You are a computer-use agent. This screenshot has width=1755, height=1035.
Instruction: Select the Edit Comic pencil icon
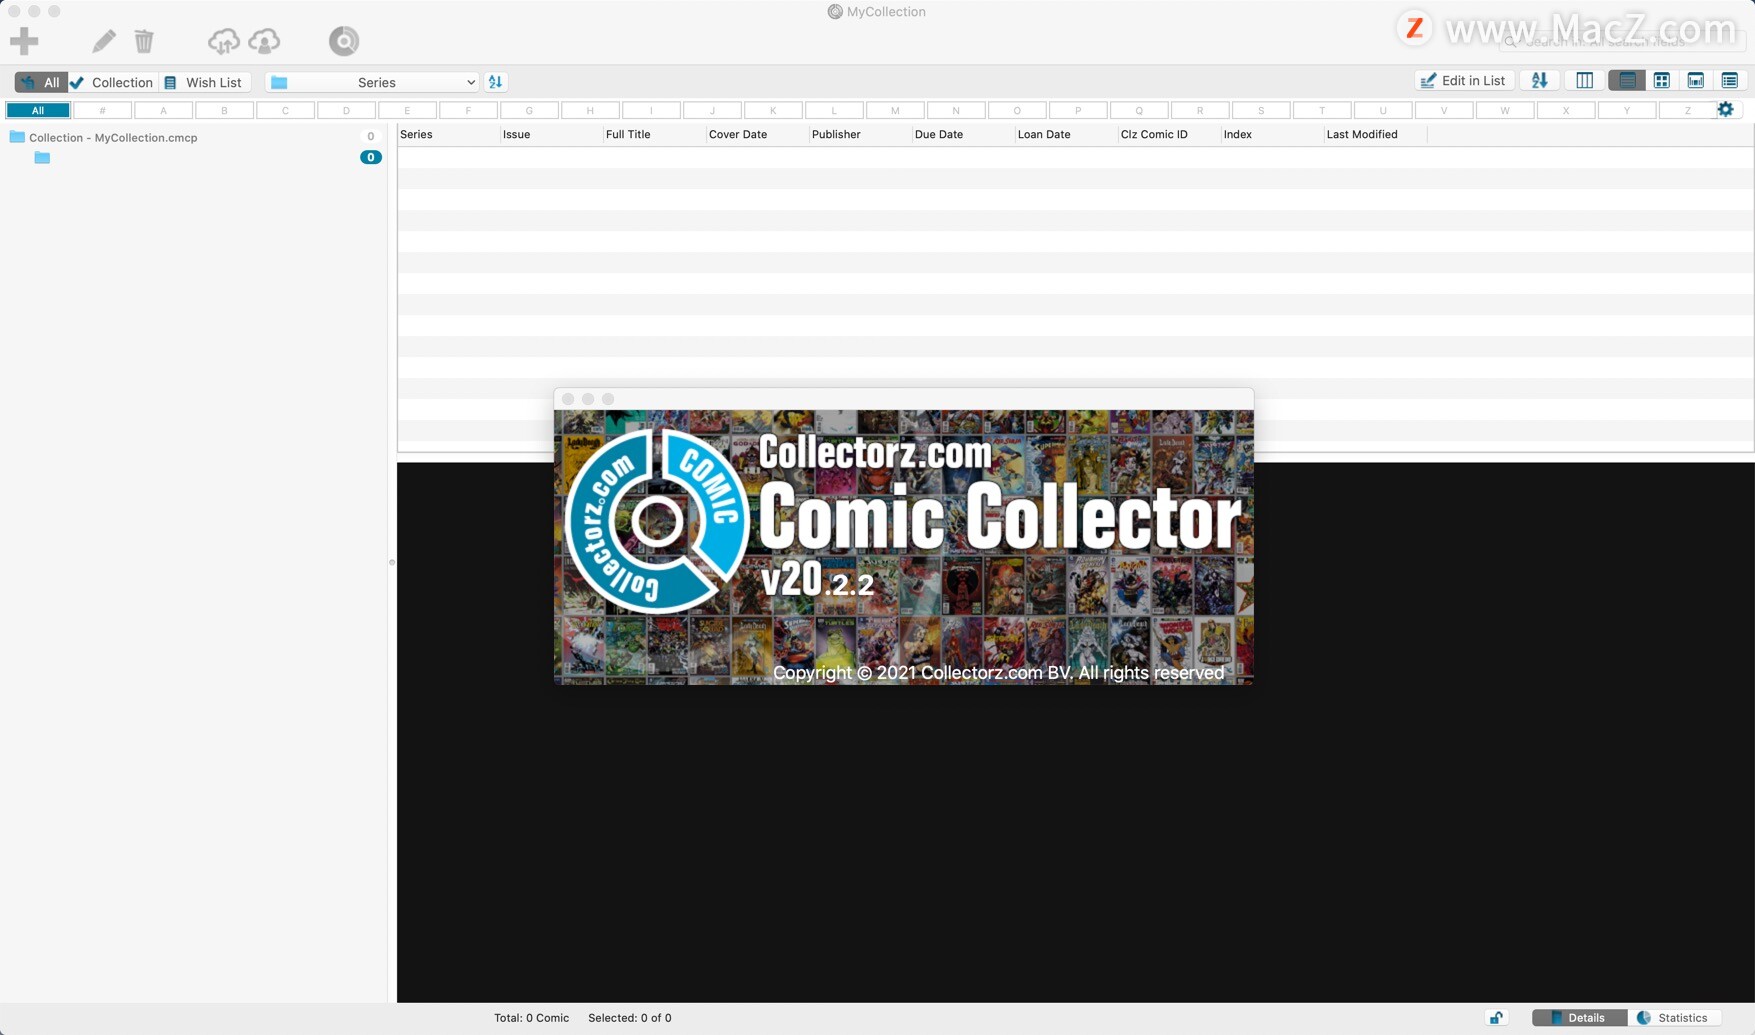[x=103, y=39]
